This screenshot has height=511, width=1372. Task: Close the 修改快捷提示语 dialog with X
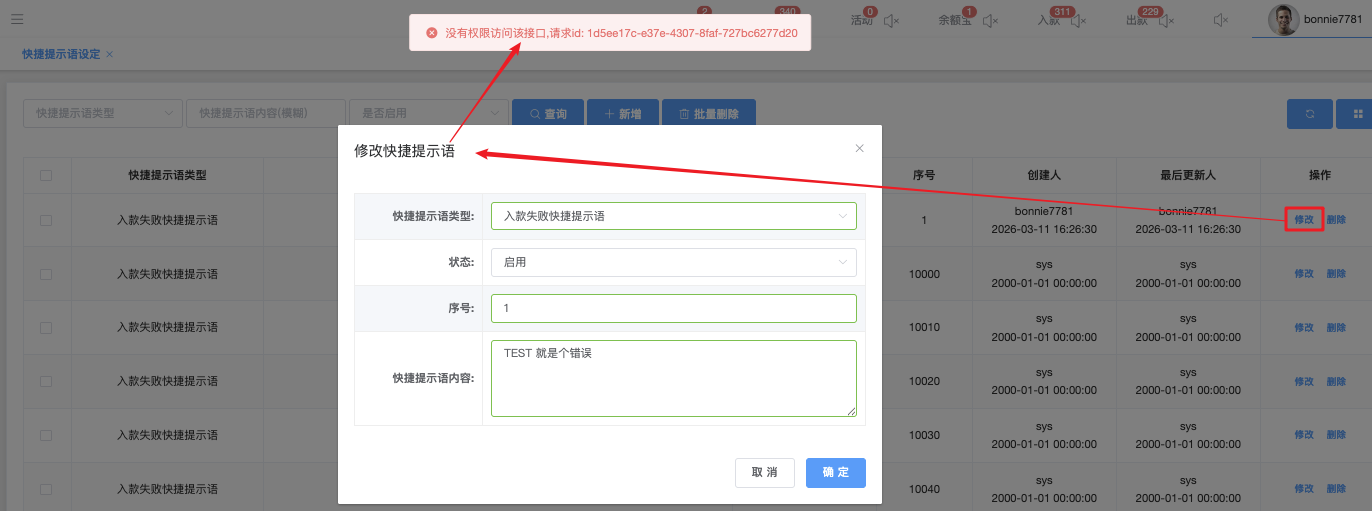coord(859,148)
